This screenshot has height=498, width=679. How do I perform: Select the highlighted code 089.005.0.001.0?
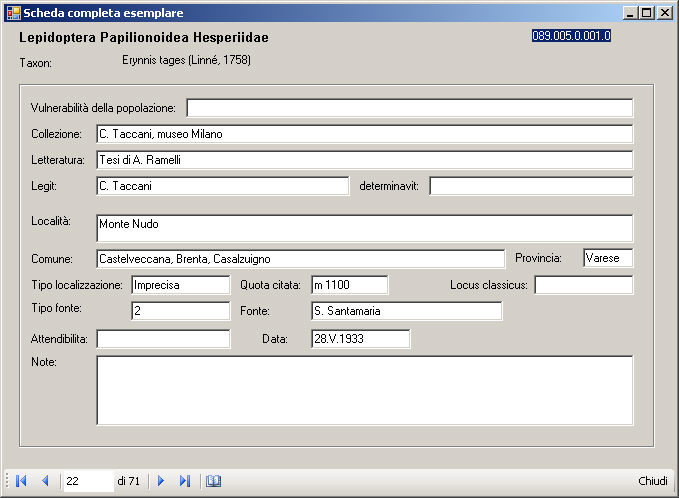click(571, 36)
